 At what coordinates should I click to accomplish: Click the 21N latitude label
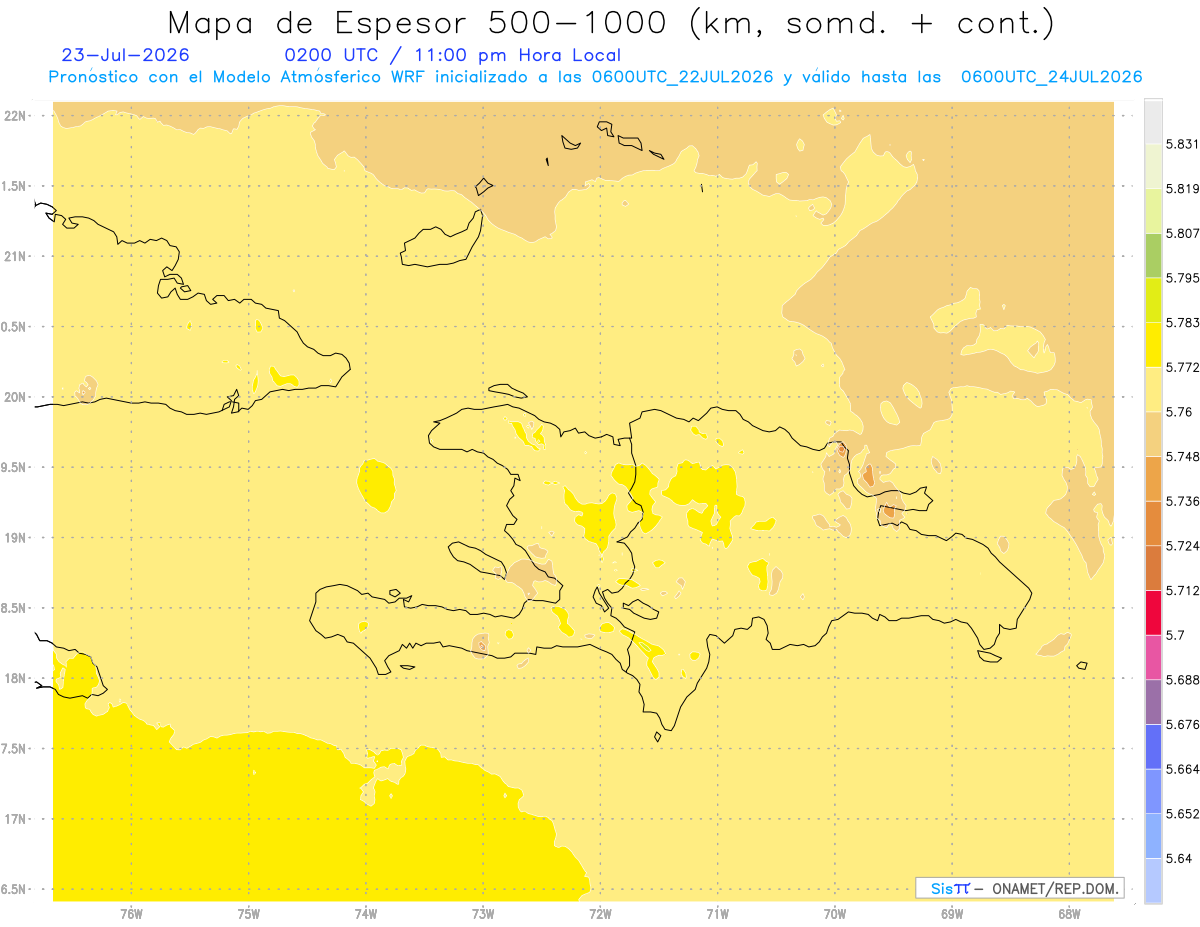[x=17, y=256]
